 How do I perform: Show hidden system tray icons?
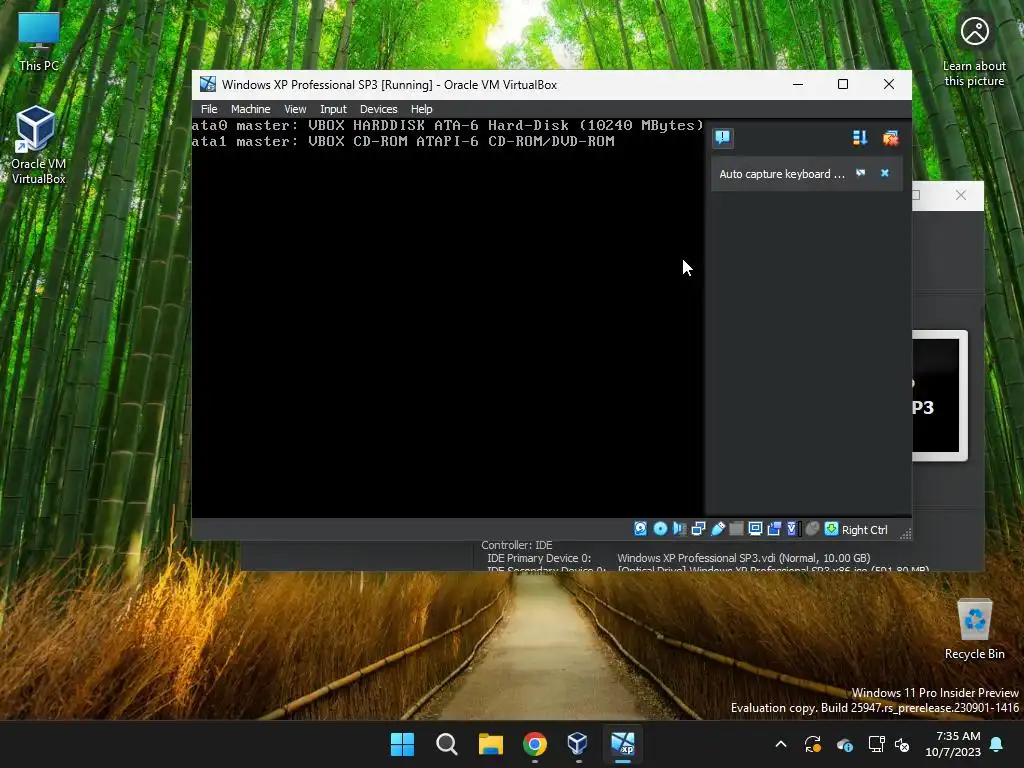780,744
